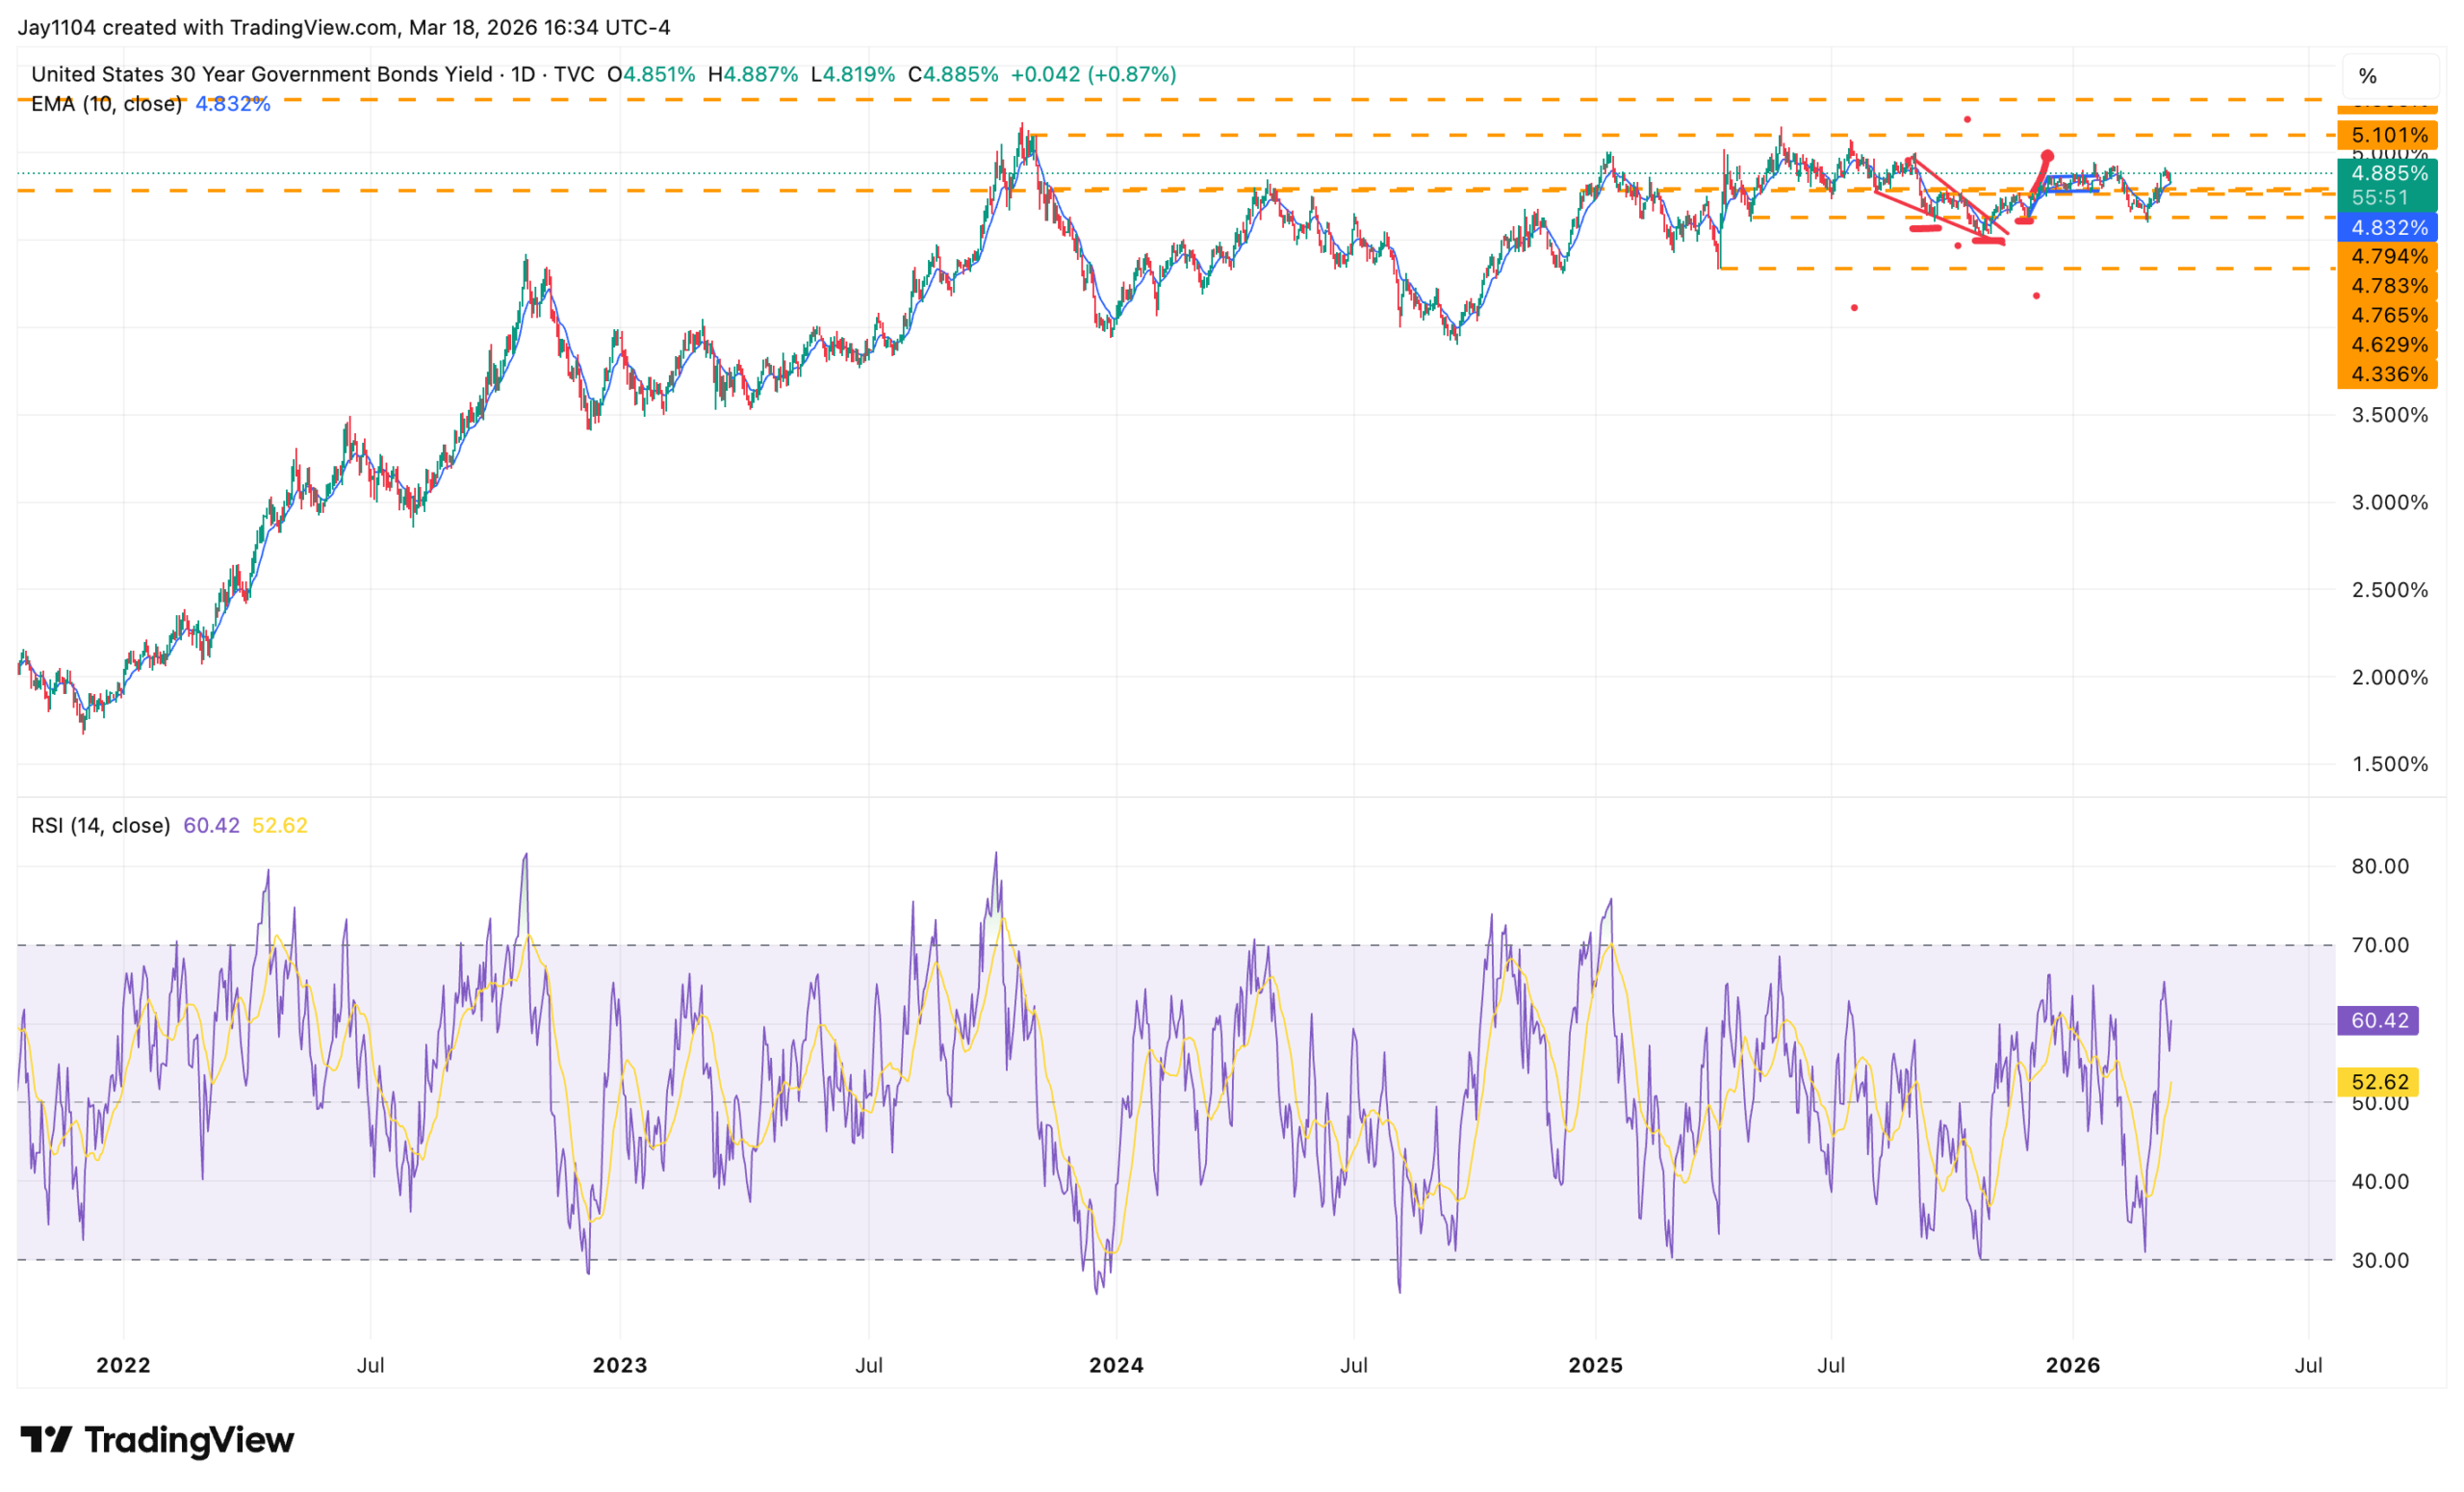Click the 2022 label on time axis
Screen dimensions: 2464x1492
pyautogui.click(x=123, y=1365)
